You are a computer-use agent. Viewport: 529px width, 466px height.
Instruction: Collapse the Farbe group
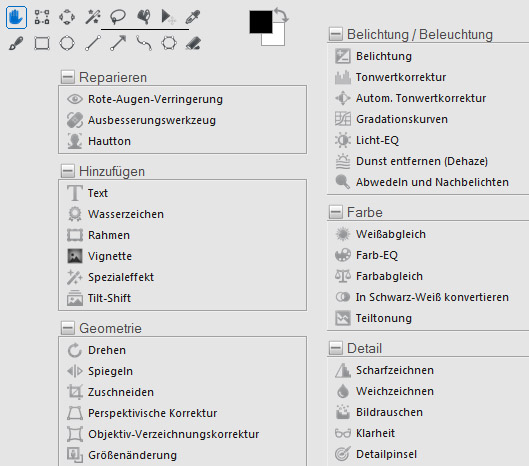point(336,212)
